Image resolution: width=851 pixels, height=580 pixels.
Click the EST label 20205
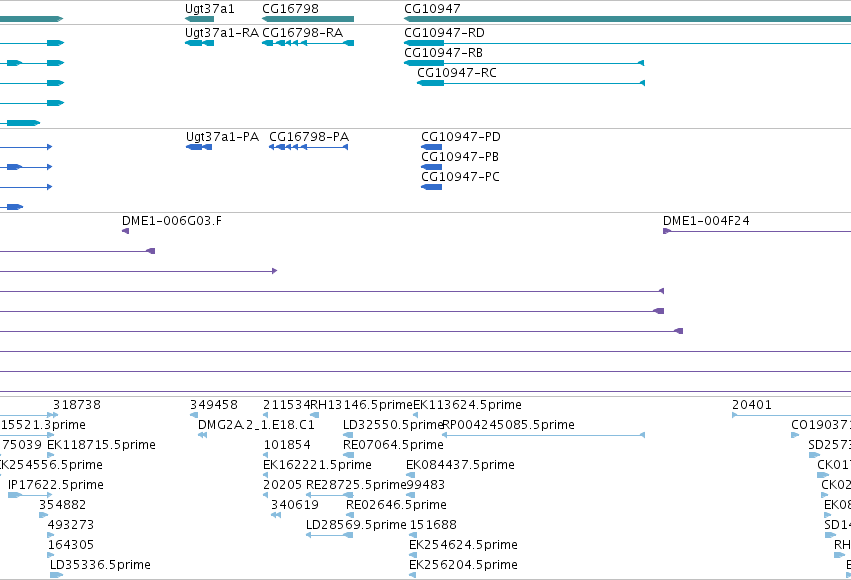282,485
